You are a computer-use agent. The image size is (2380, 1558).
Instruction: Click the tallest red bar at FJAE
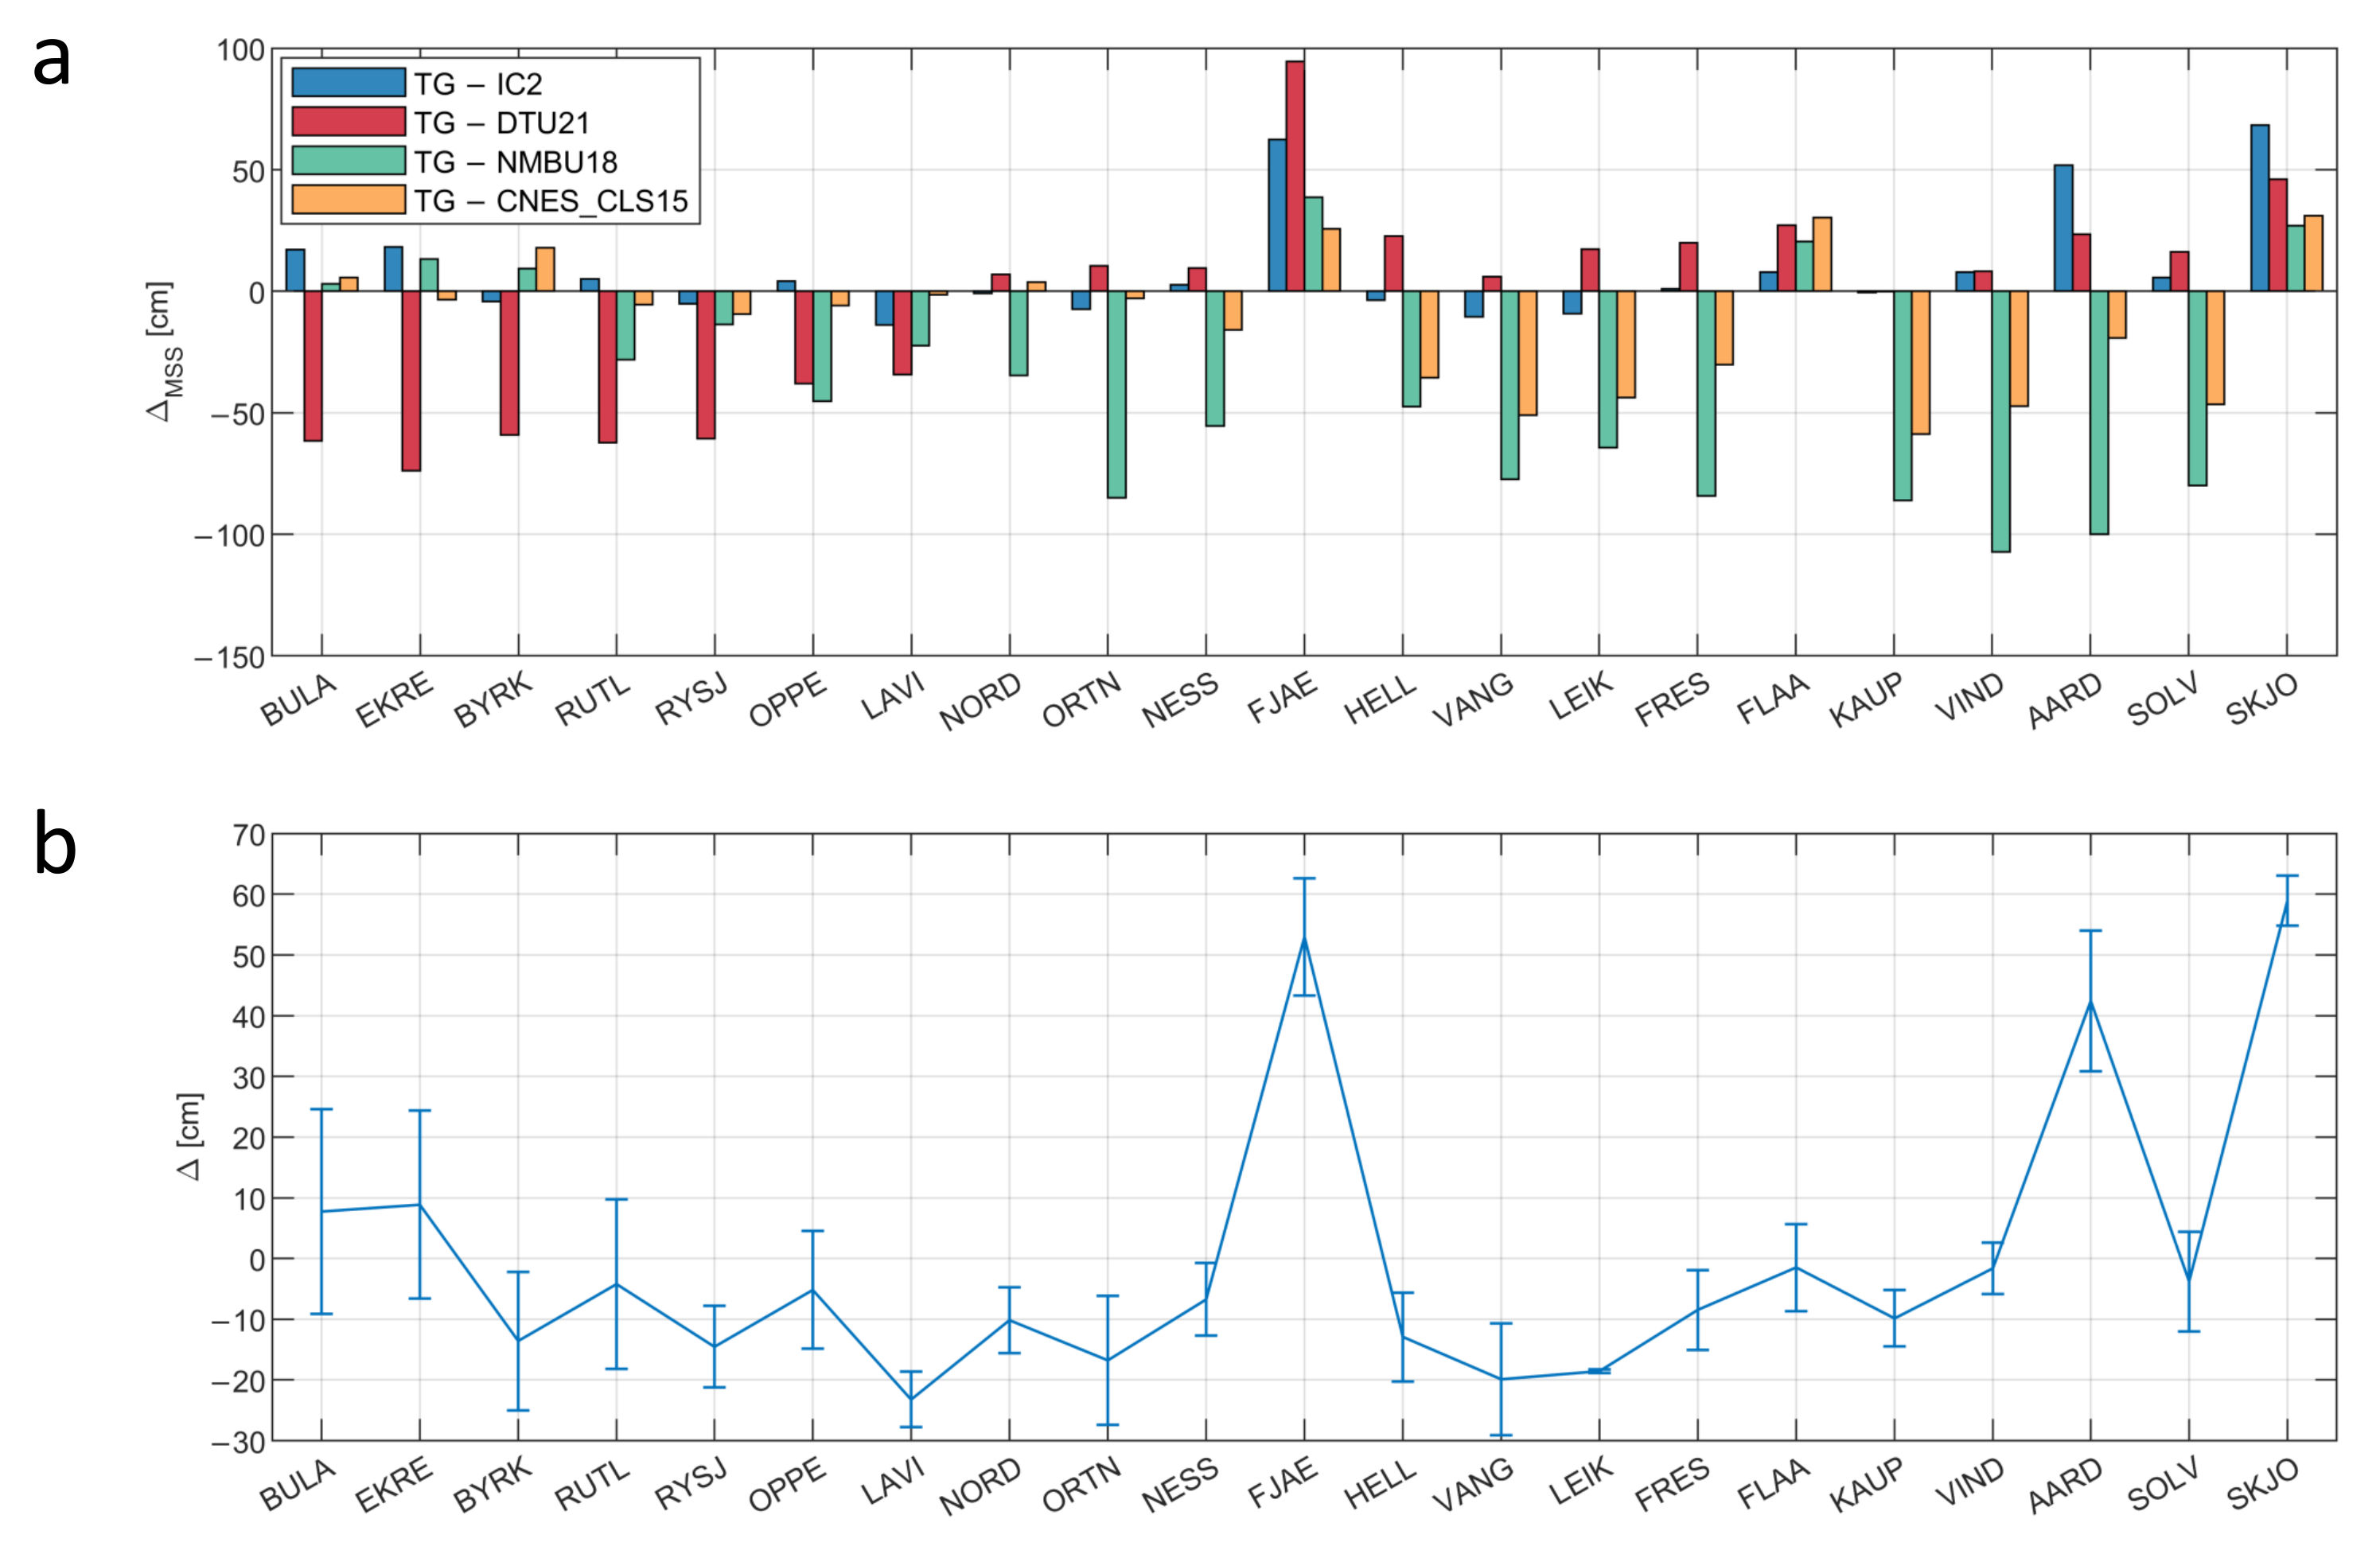pyautogui.click(x=1295, y=176)
